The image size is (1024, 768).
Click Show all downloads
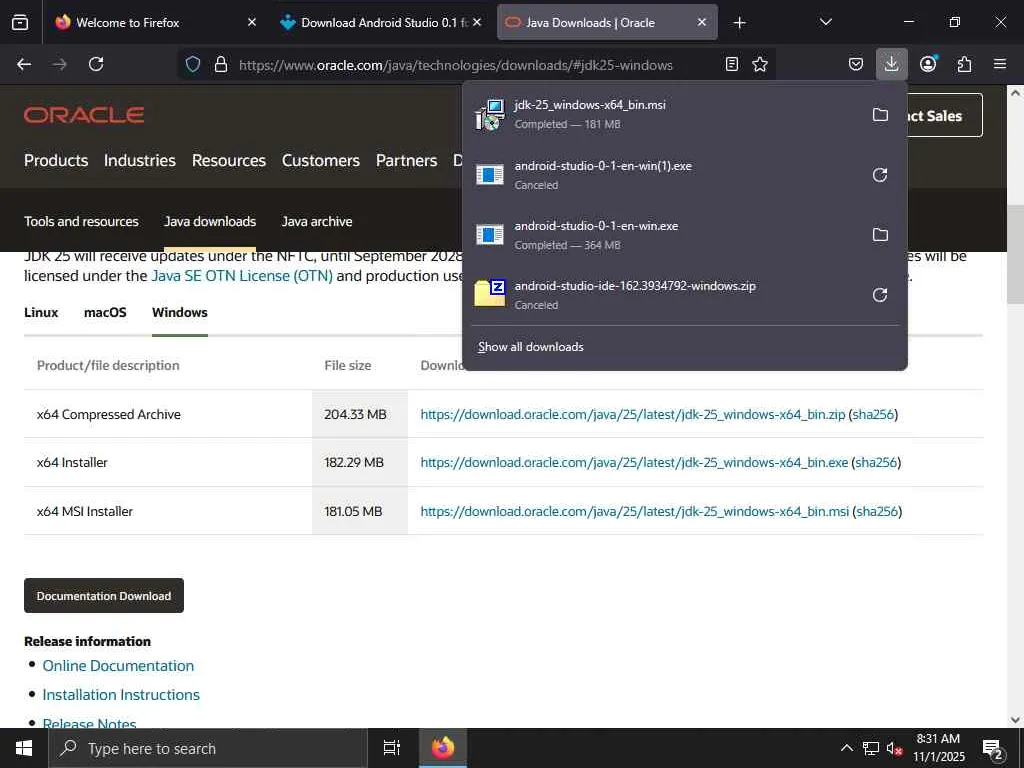click(530, 347)
